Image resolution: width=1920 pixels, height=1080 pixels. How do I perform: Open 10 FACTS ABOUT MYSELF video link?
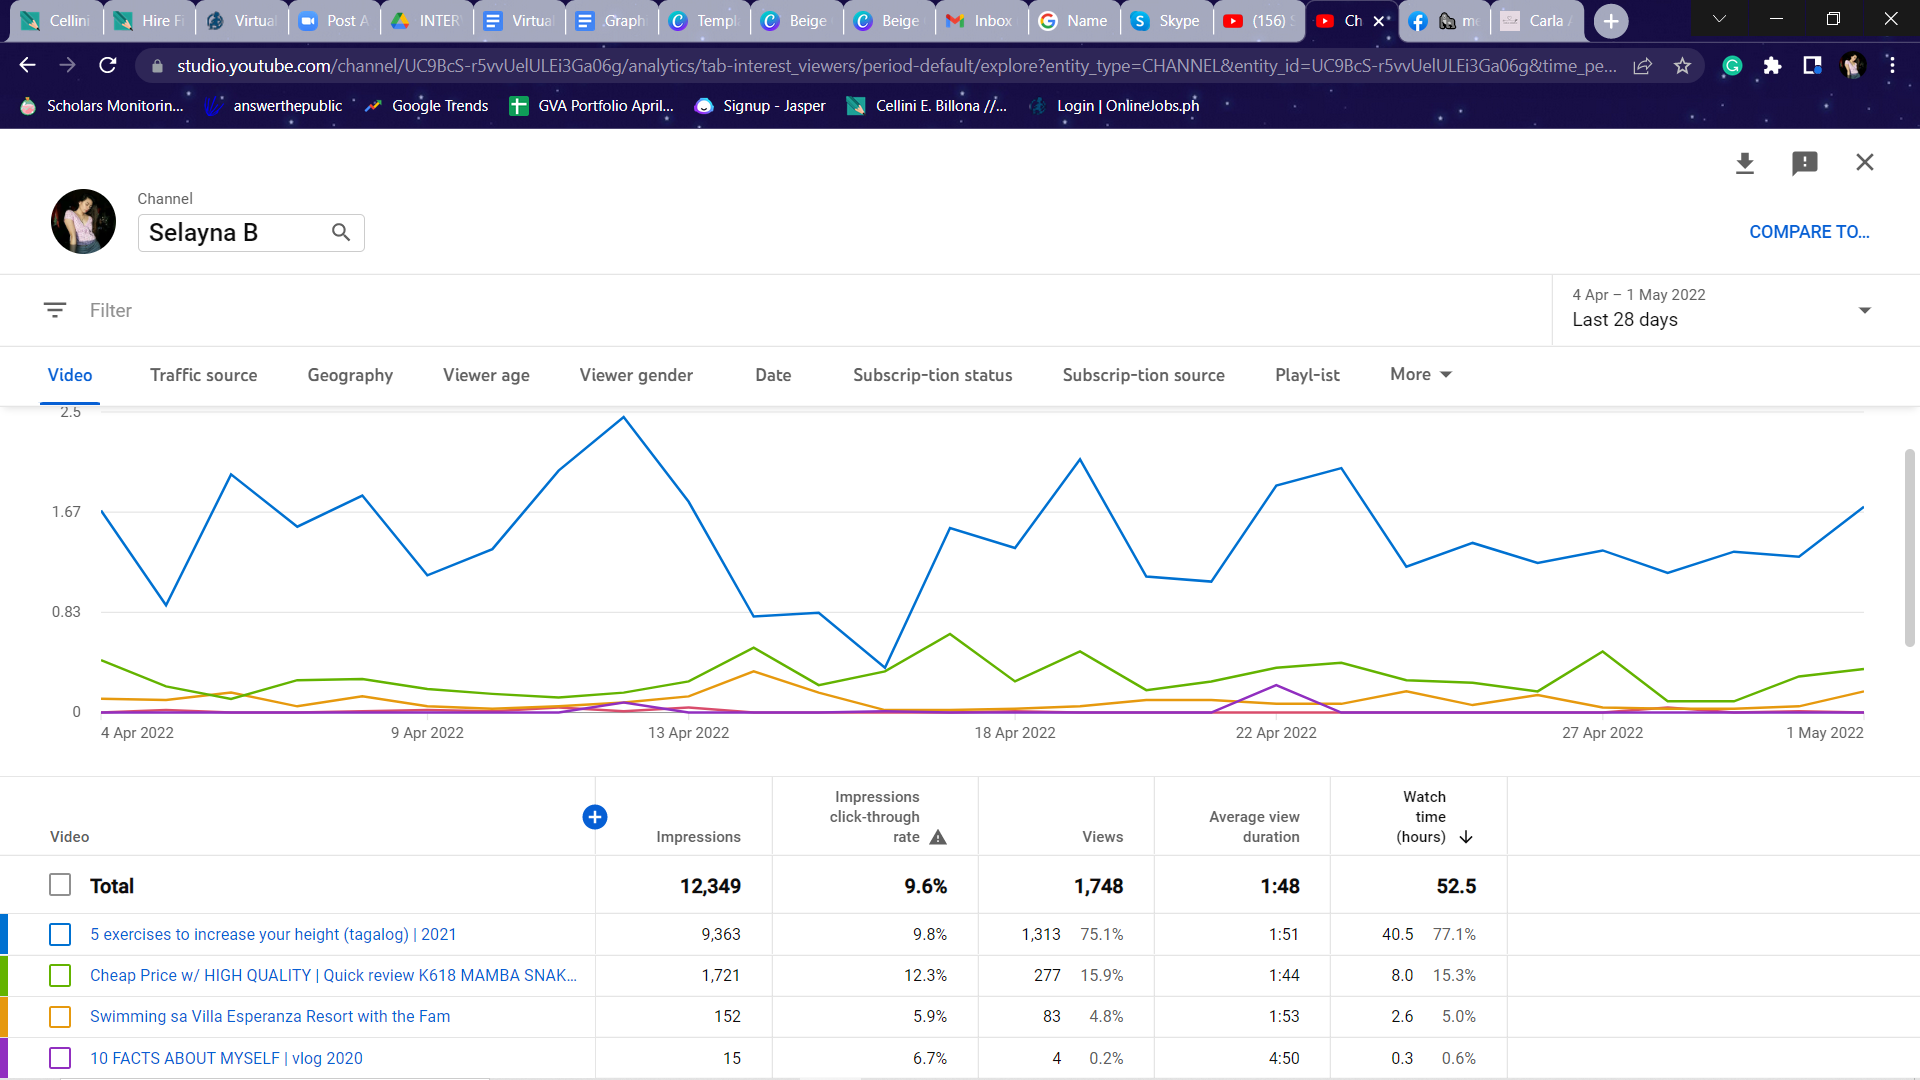click(x=226, y=1058)
